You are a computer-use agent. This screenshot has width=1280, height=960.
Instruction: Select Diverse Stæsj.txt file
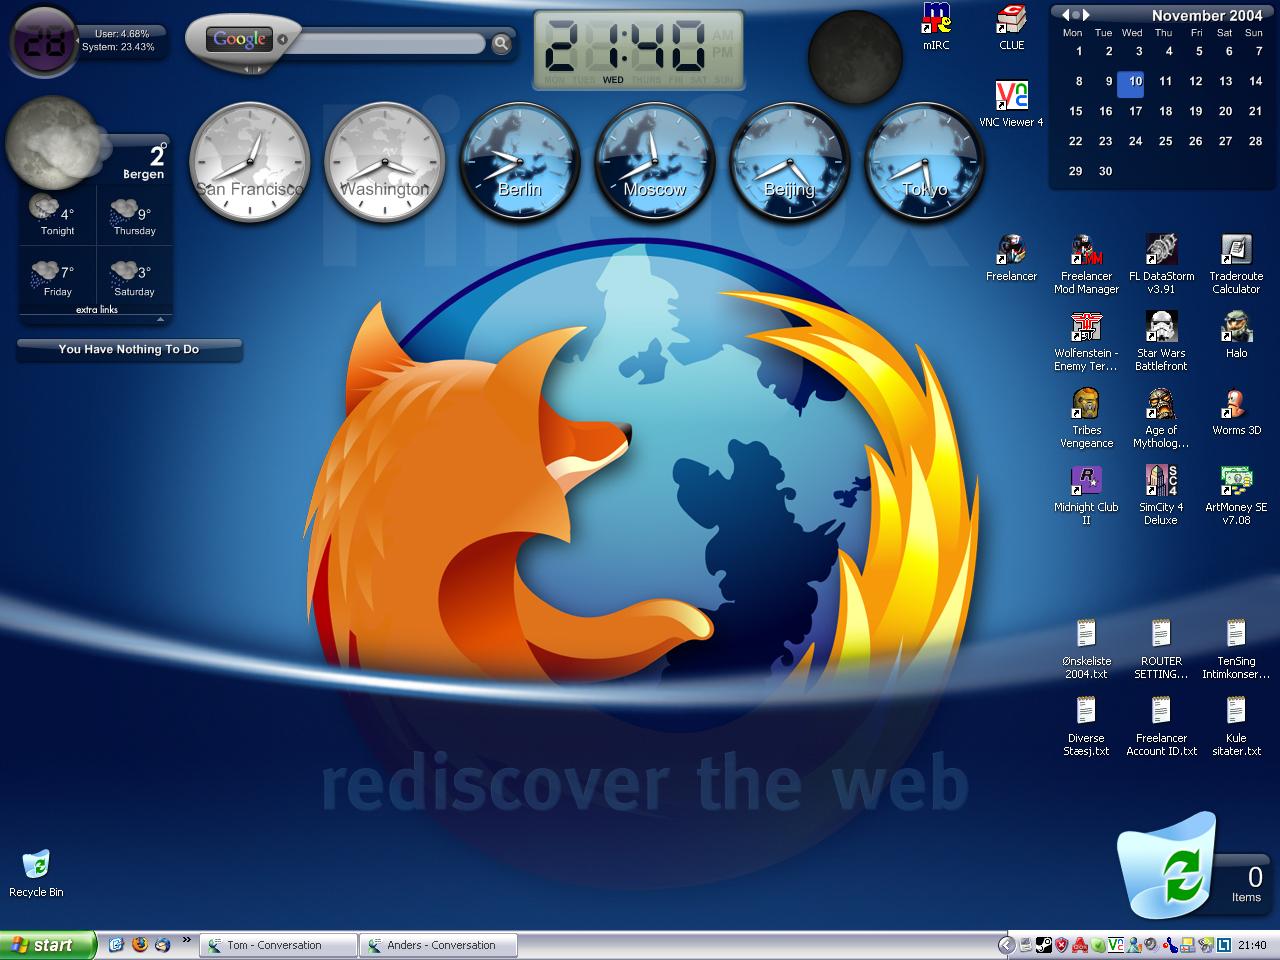tap(1086, 726)
